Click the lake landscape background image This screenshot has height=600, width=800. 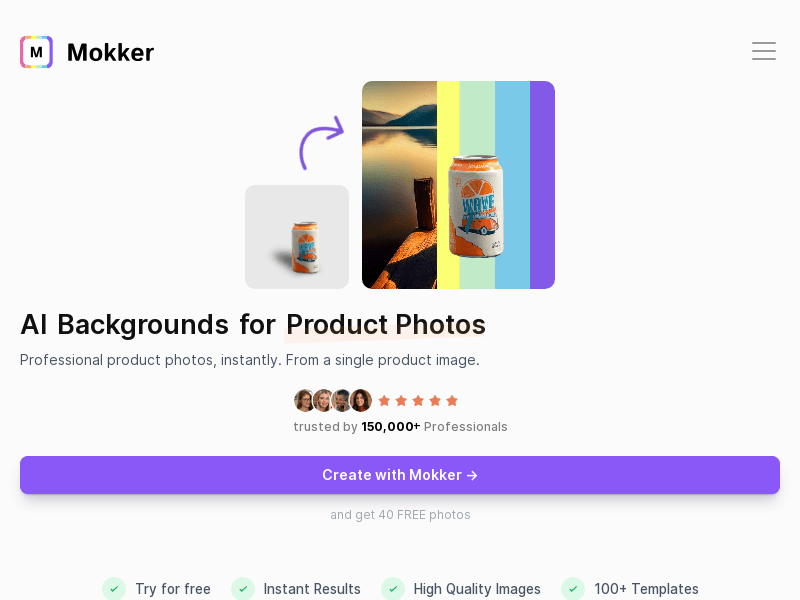pyautogui.click(x=399, y=185)
